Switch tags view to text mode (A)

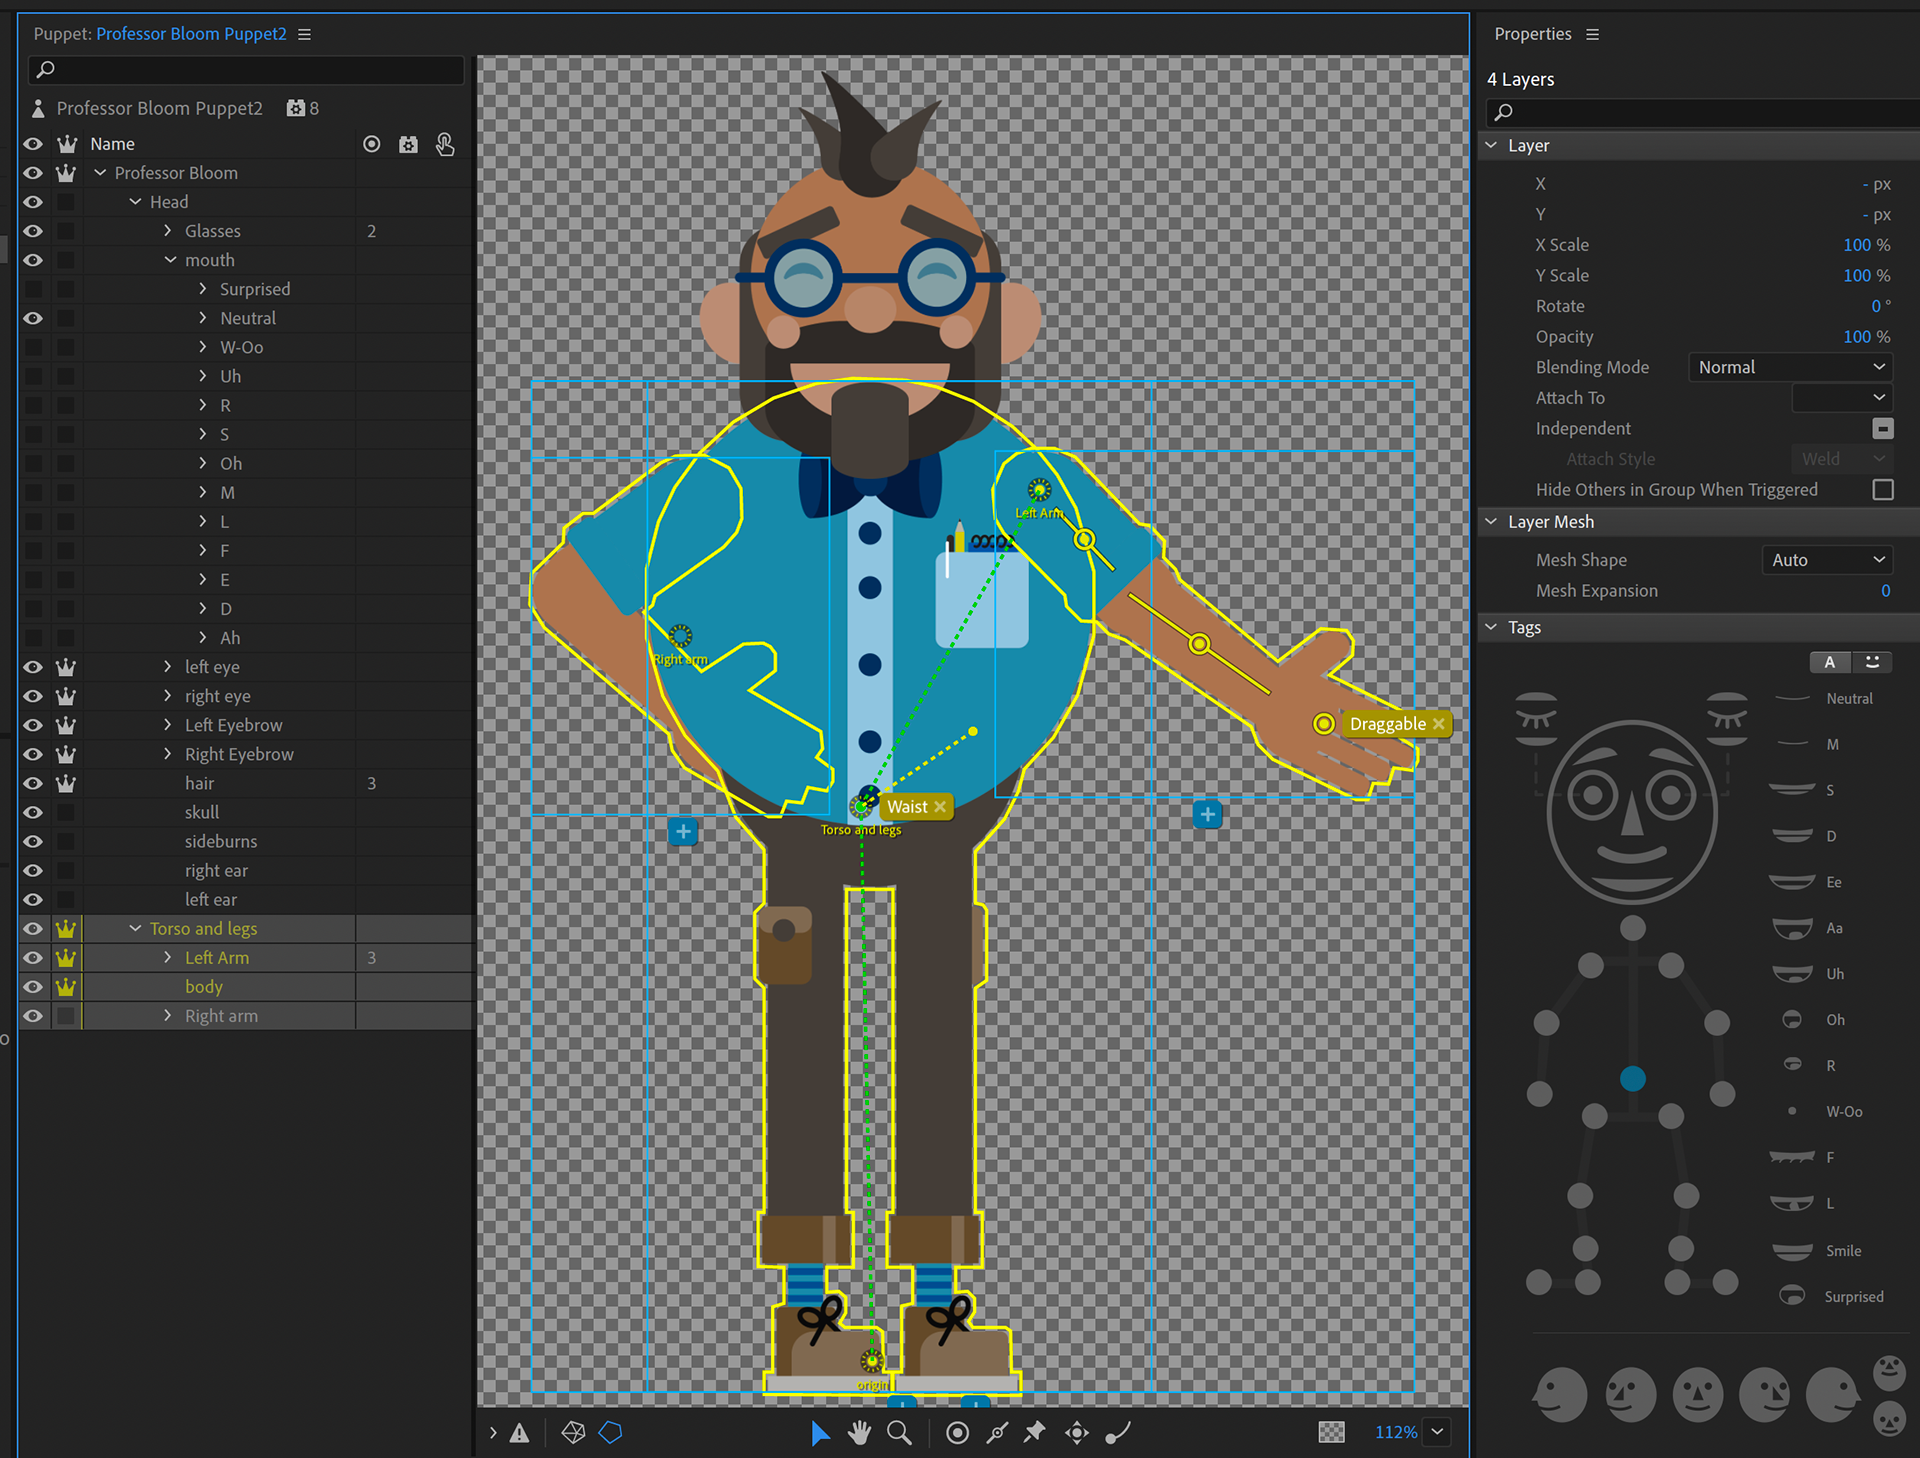point(1829,662)
